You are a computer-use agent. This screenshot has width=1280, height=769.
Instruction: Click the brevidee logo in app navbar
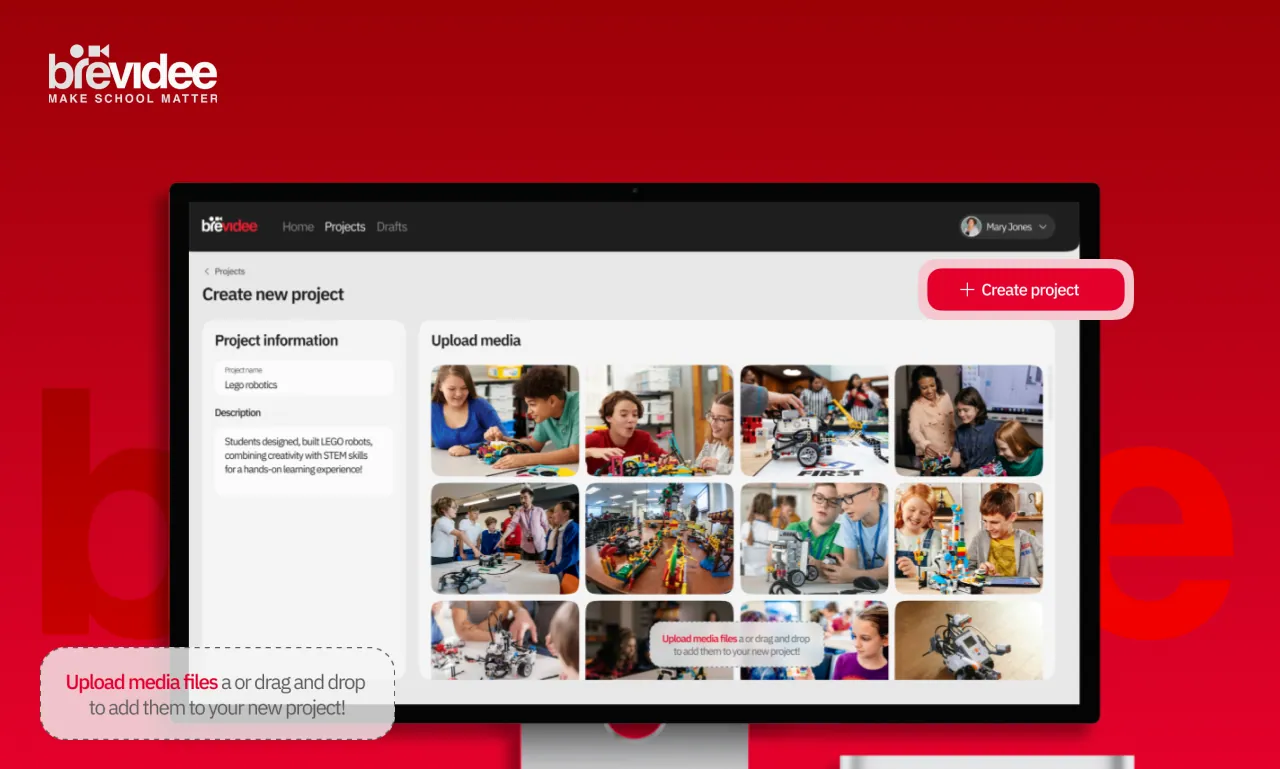(229, 225)
